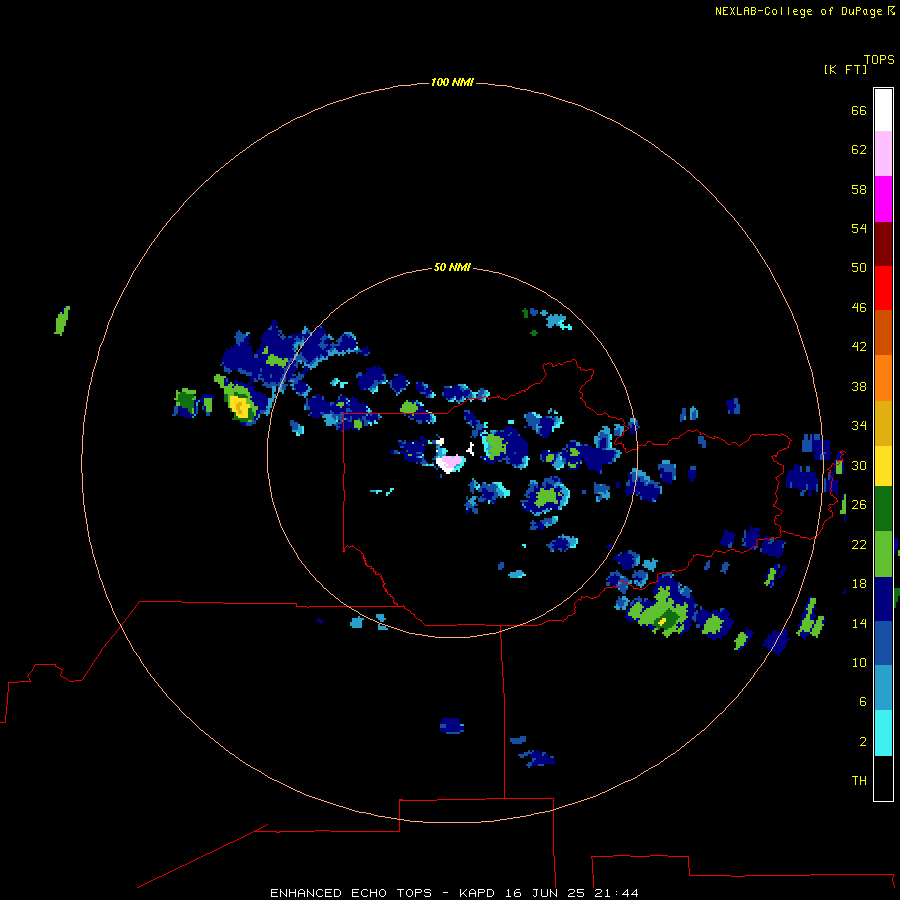Click the [K FT] units label
Image resolution: width=900 pixels, height=900 pixels.
click(x=845, y=70)
